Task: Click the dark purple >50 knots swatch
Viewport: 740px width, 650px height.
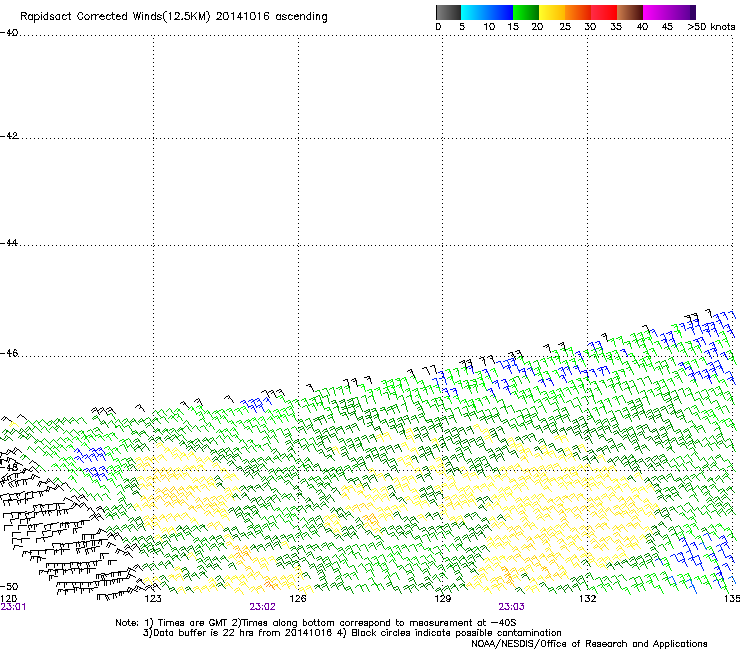Action: [692, 12]
